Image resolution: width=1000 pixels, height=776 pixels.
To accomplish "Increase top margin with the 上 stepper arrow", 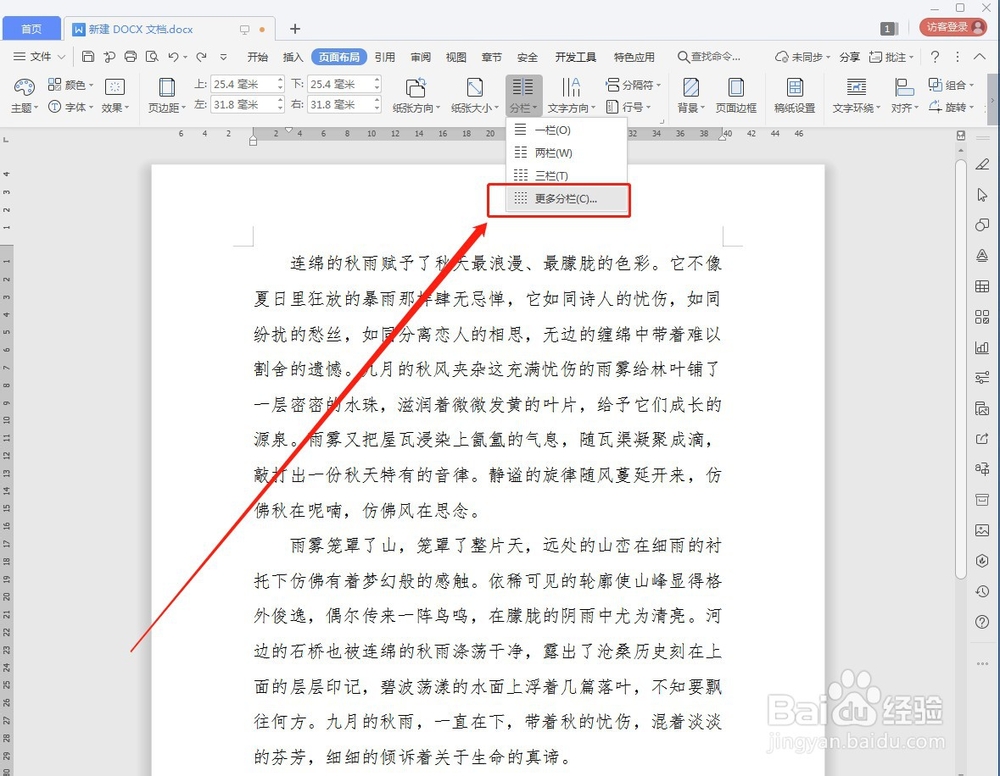I will pyautogui.click(x=281, y=80).
